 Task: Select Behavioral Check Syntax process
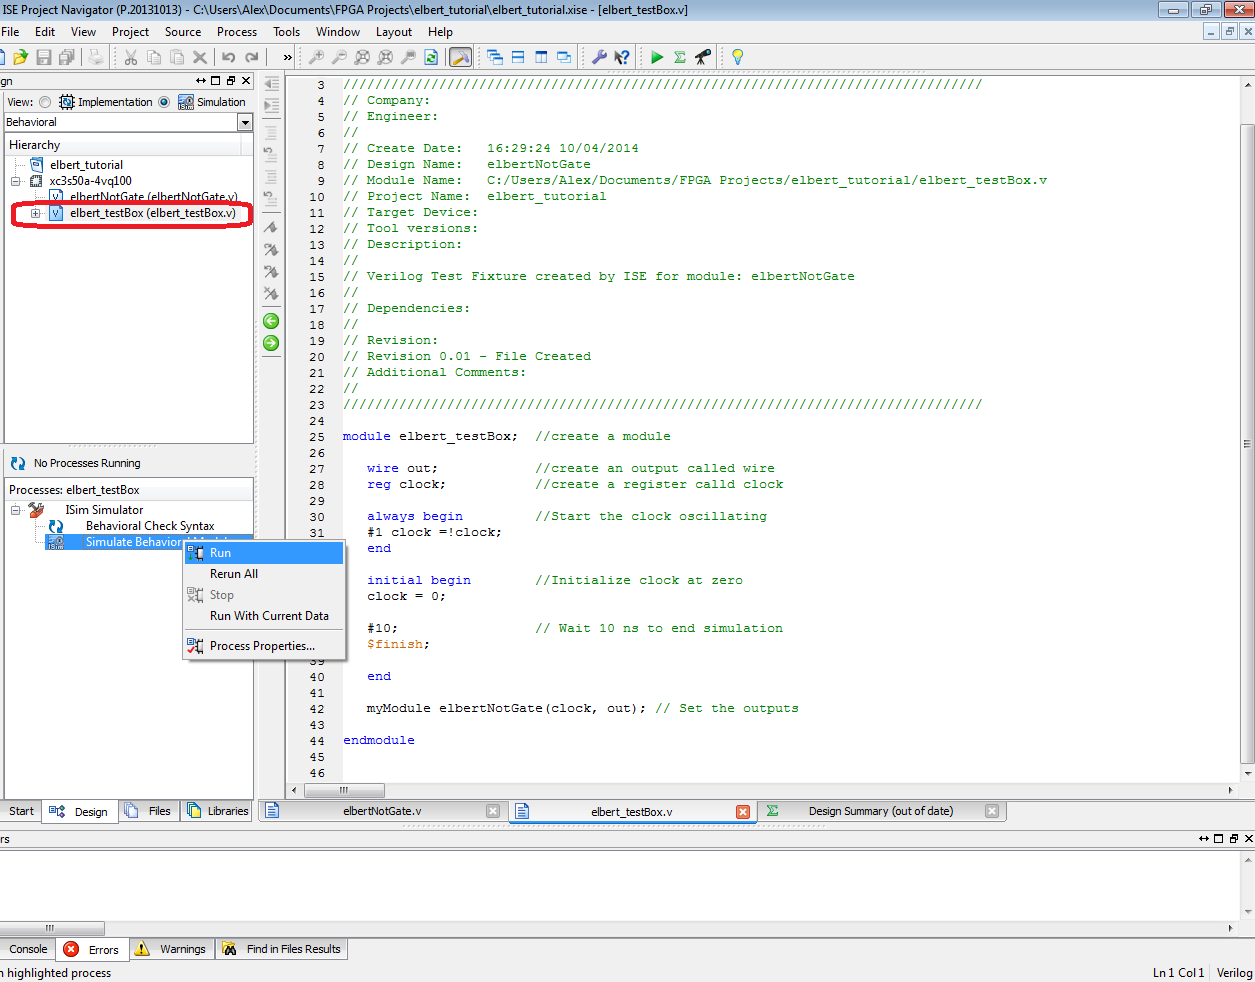(x=150, y=526)
